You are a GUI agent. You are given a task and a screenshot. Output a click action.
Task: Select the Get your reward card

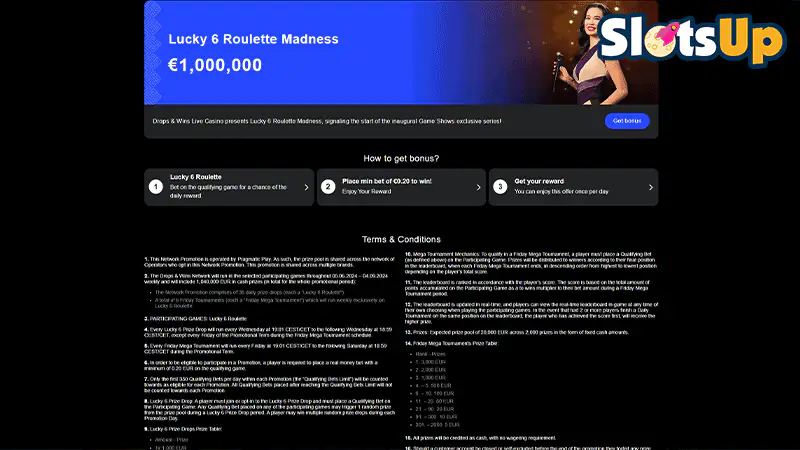pos(573,187)
